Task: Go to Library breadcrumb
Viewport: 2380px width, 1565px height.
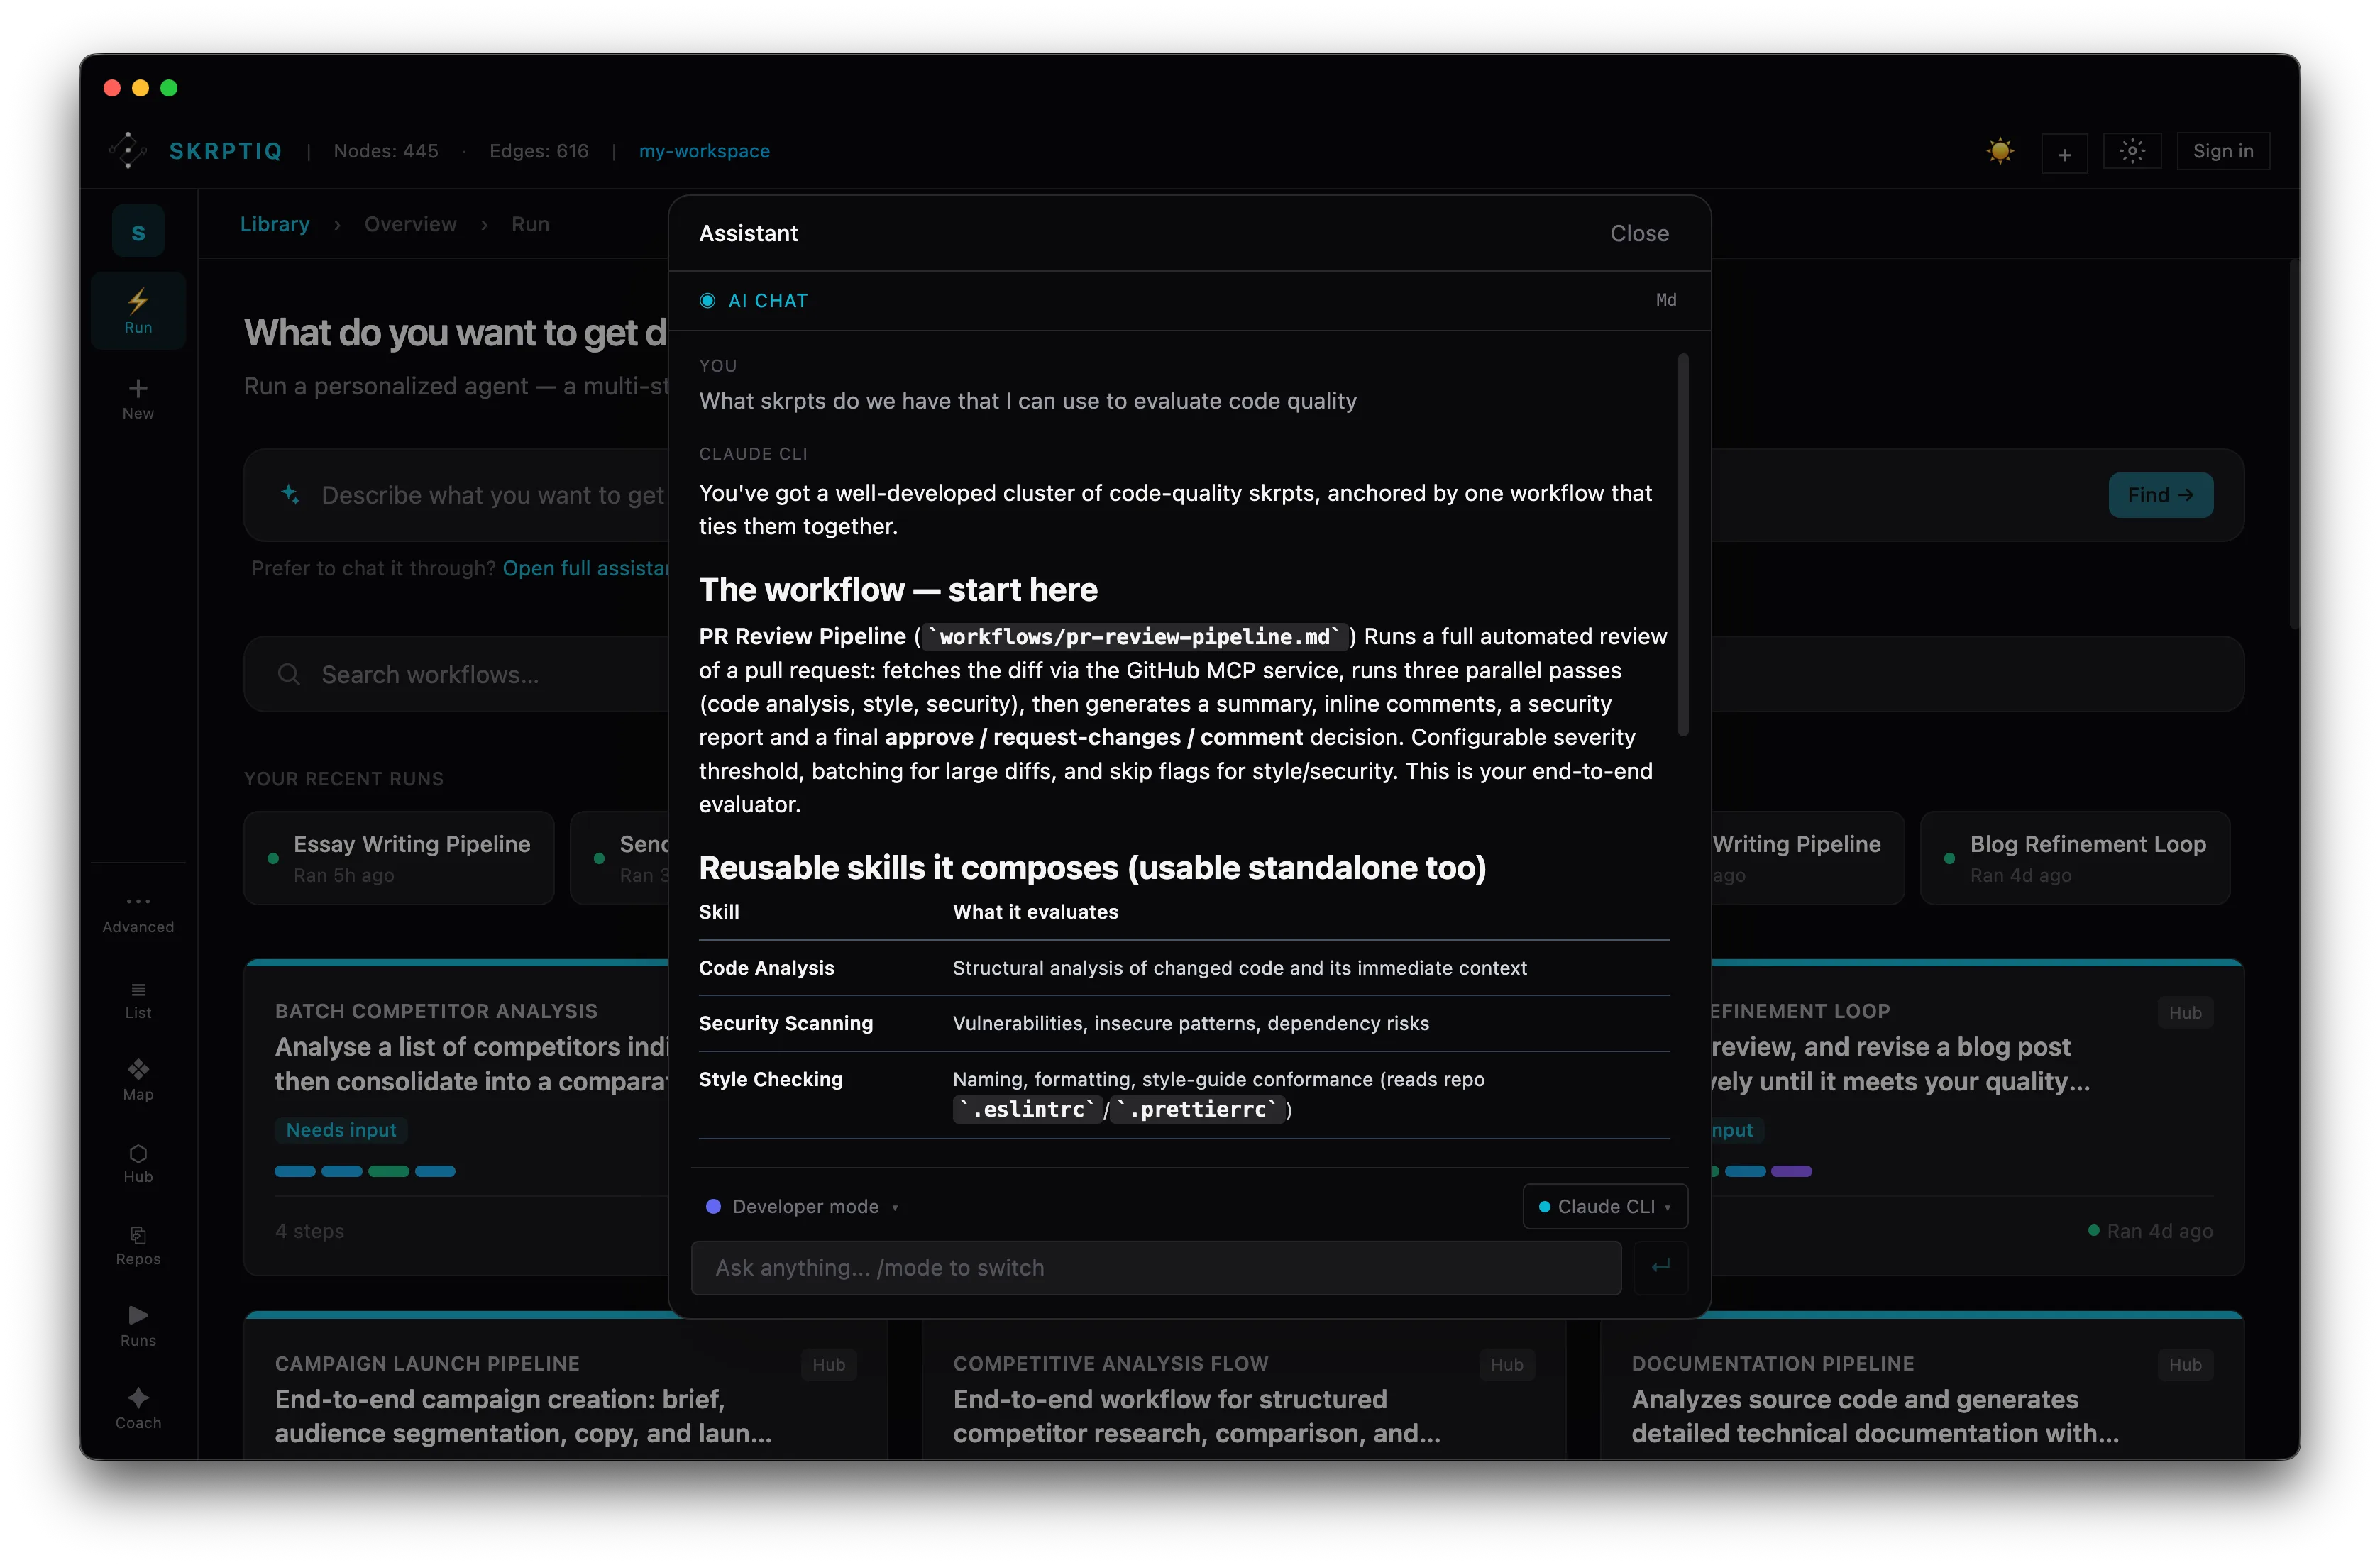Action: (x=275, y=224)
